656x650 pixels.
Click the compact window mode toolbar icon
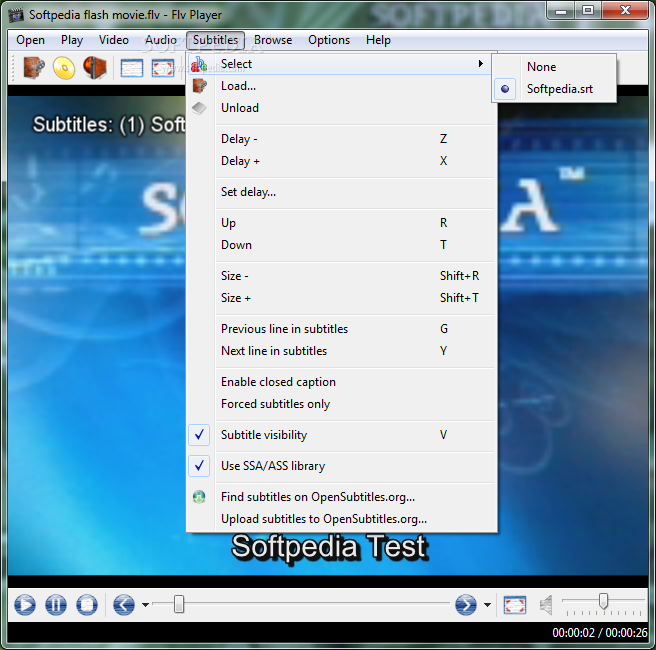tap(132, 68)
